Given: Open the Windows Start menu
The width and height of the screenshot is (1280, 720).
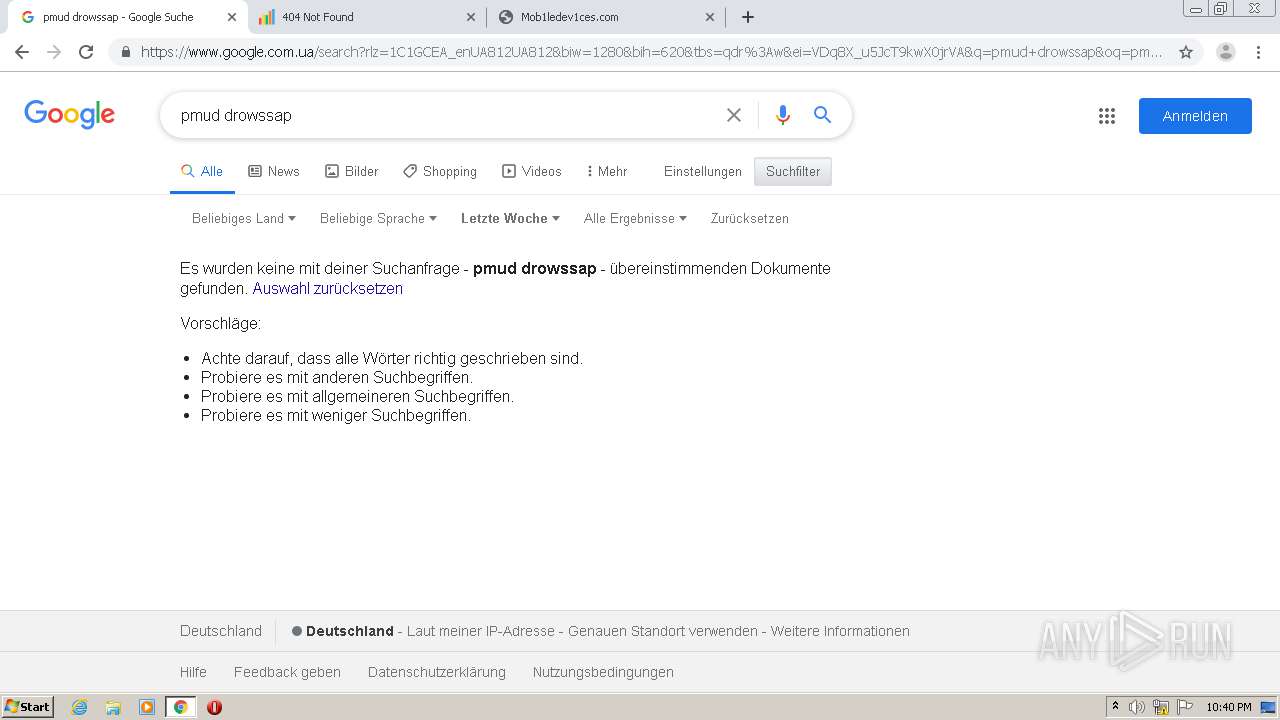Looking at the screenshot, I should click(x=28, y=707).
